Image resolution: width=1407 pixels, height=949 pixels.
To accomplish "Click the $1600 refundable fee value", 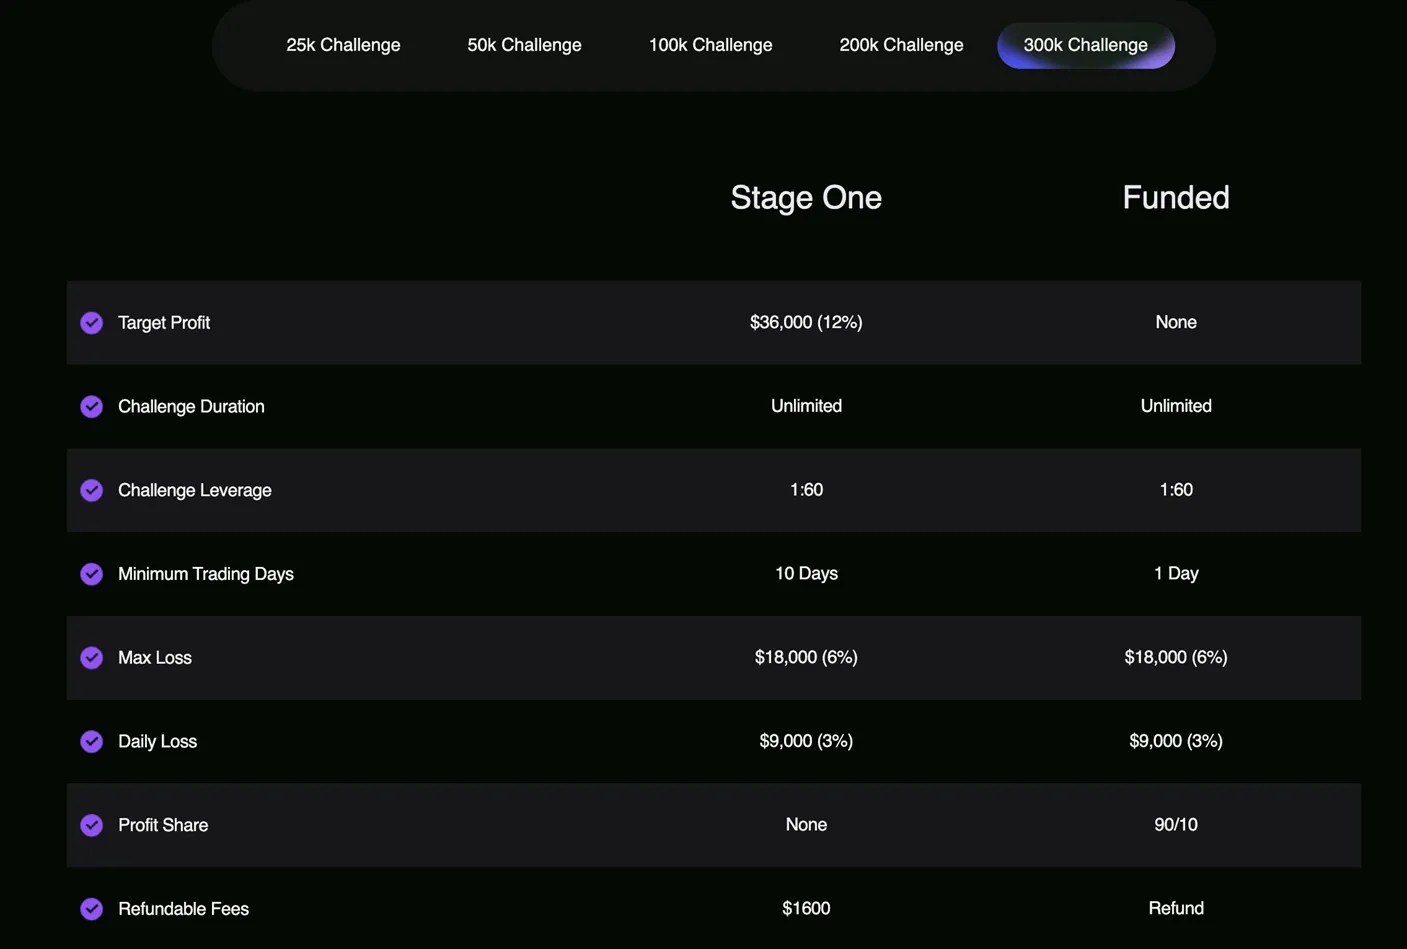I will click(806, 908).
